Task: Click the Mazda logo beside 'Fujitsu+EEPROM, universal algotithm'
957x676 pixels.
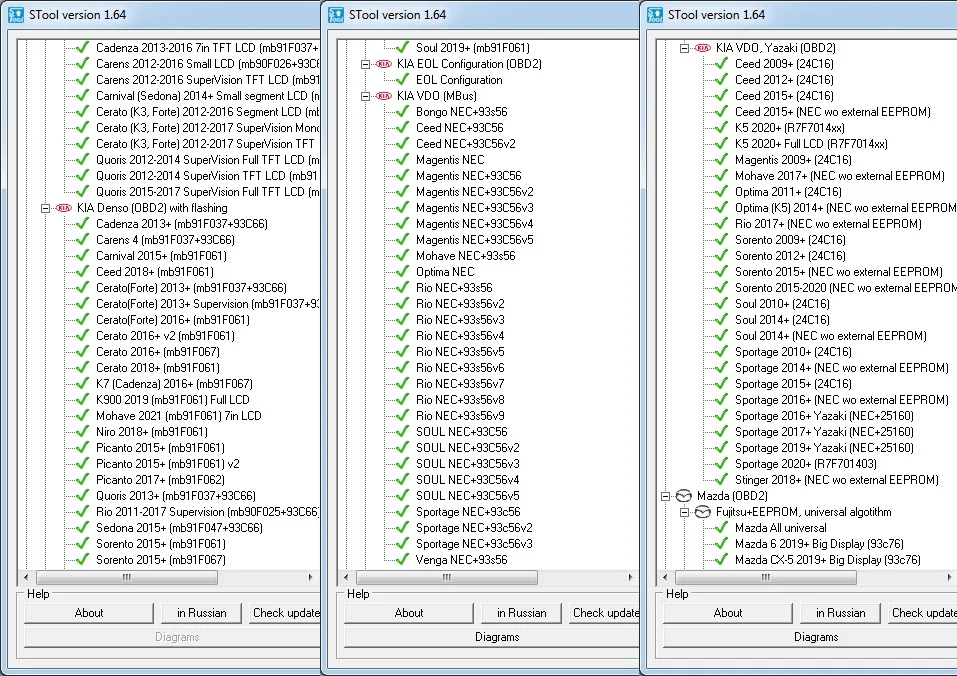Action: coord(702,512)
